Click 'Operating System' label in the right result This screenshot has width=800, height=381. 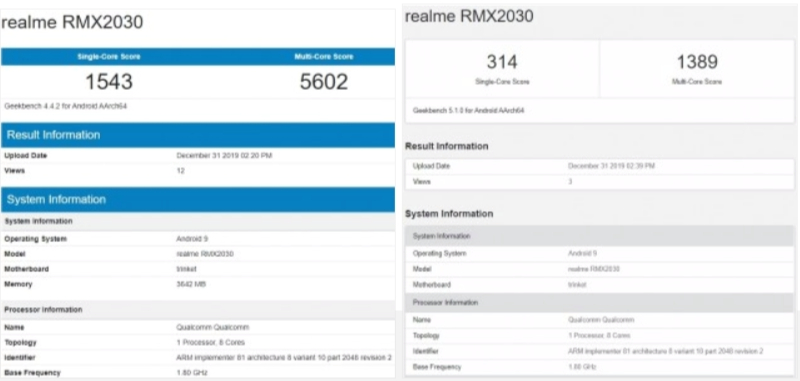[439, 253]
